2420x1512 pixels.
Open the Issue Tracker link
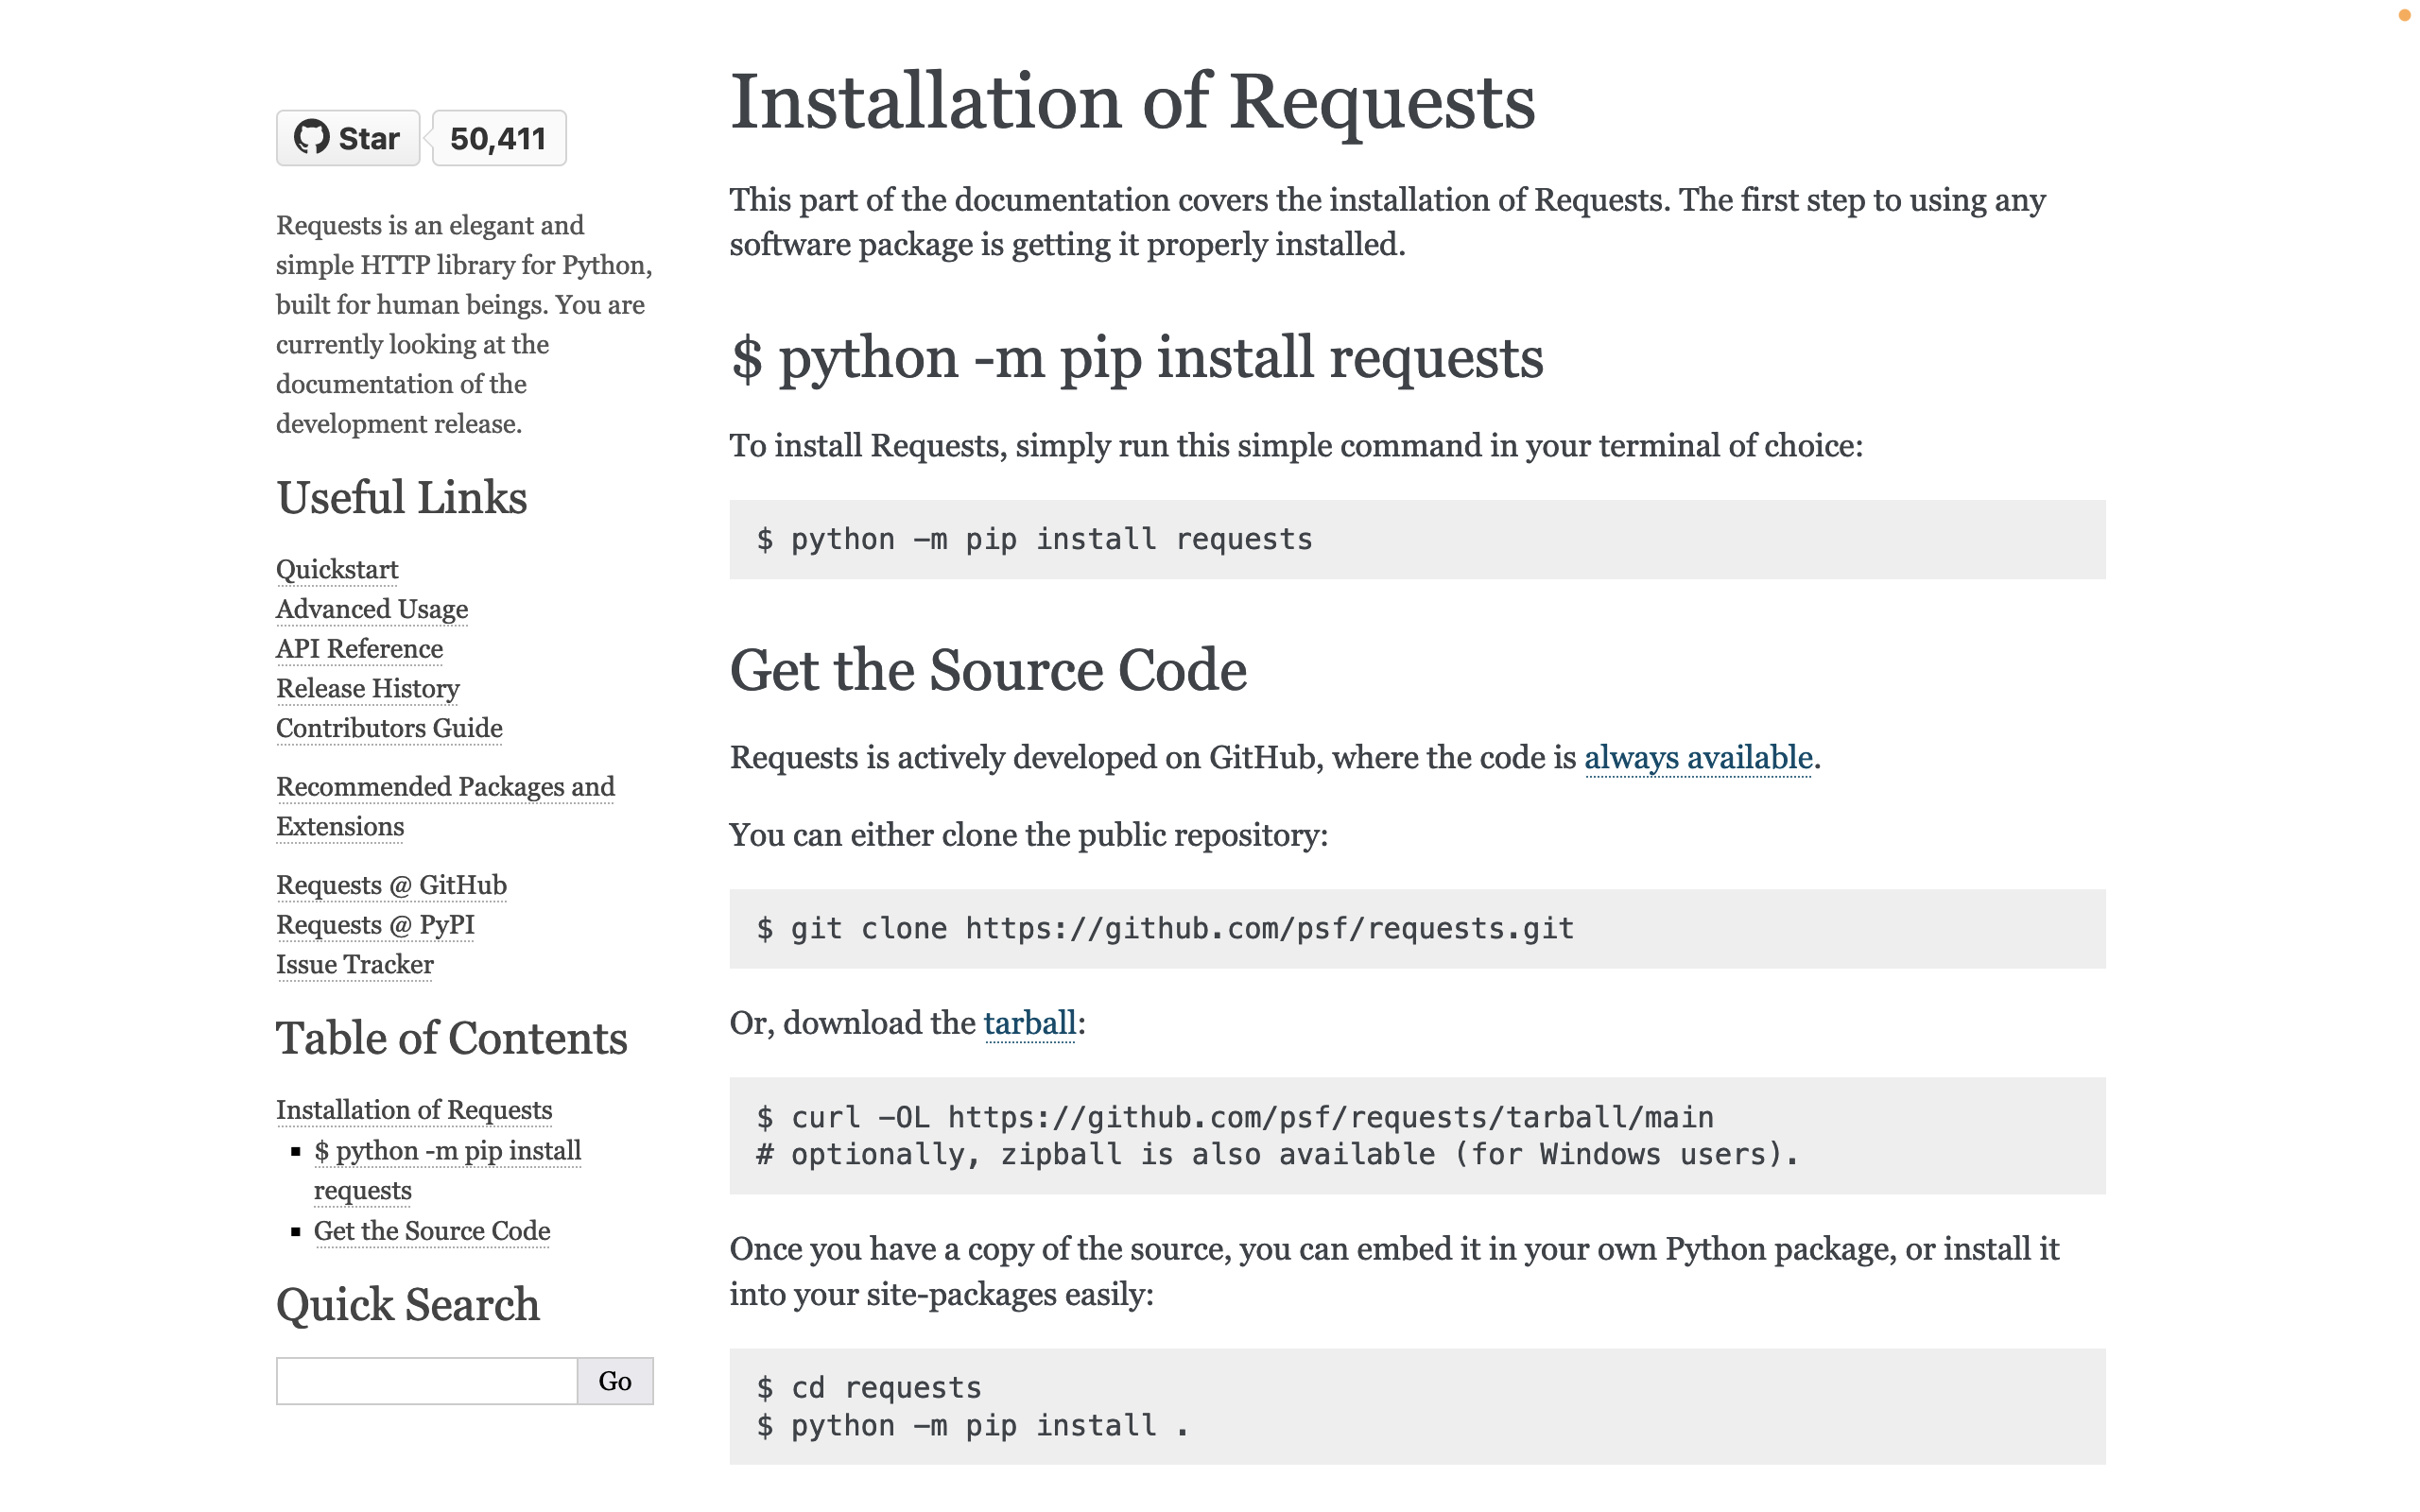[355, 965]
